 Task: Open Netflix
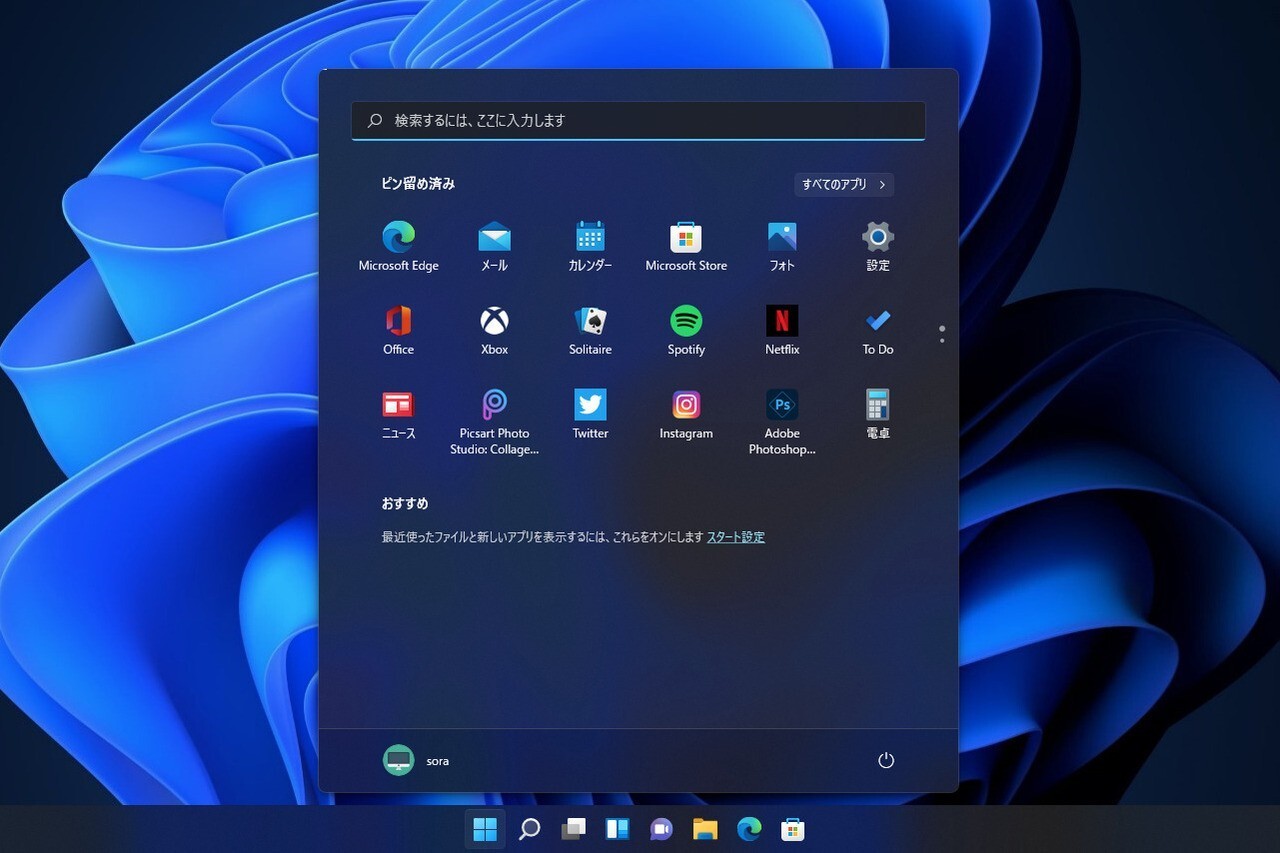[782, 330]
